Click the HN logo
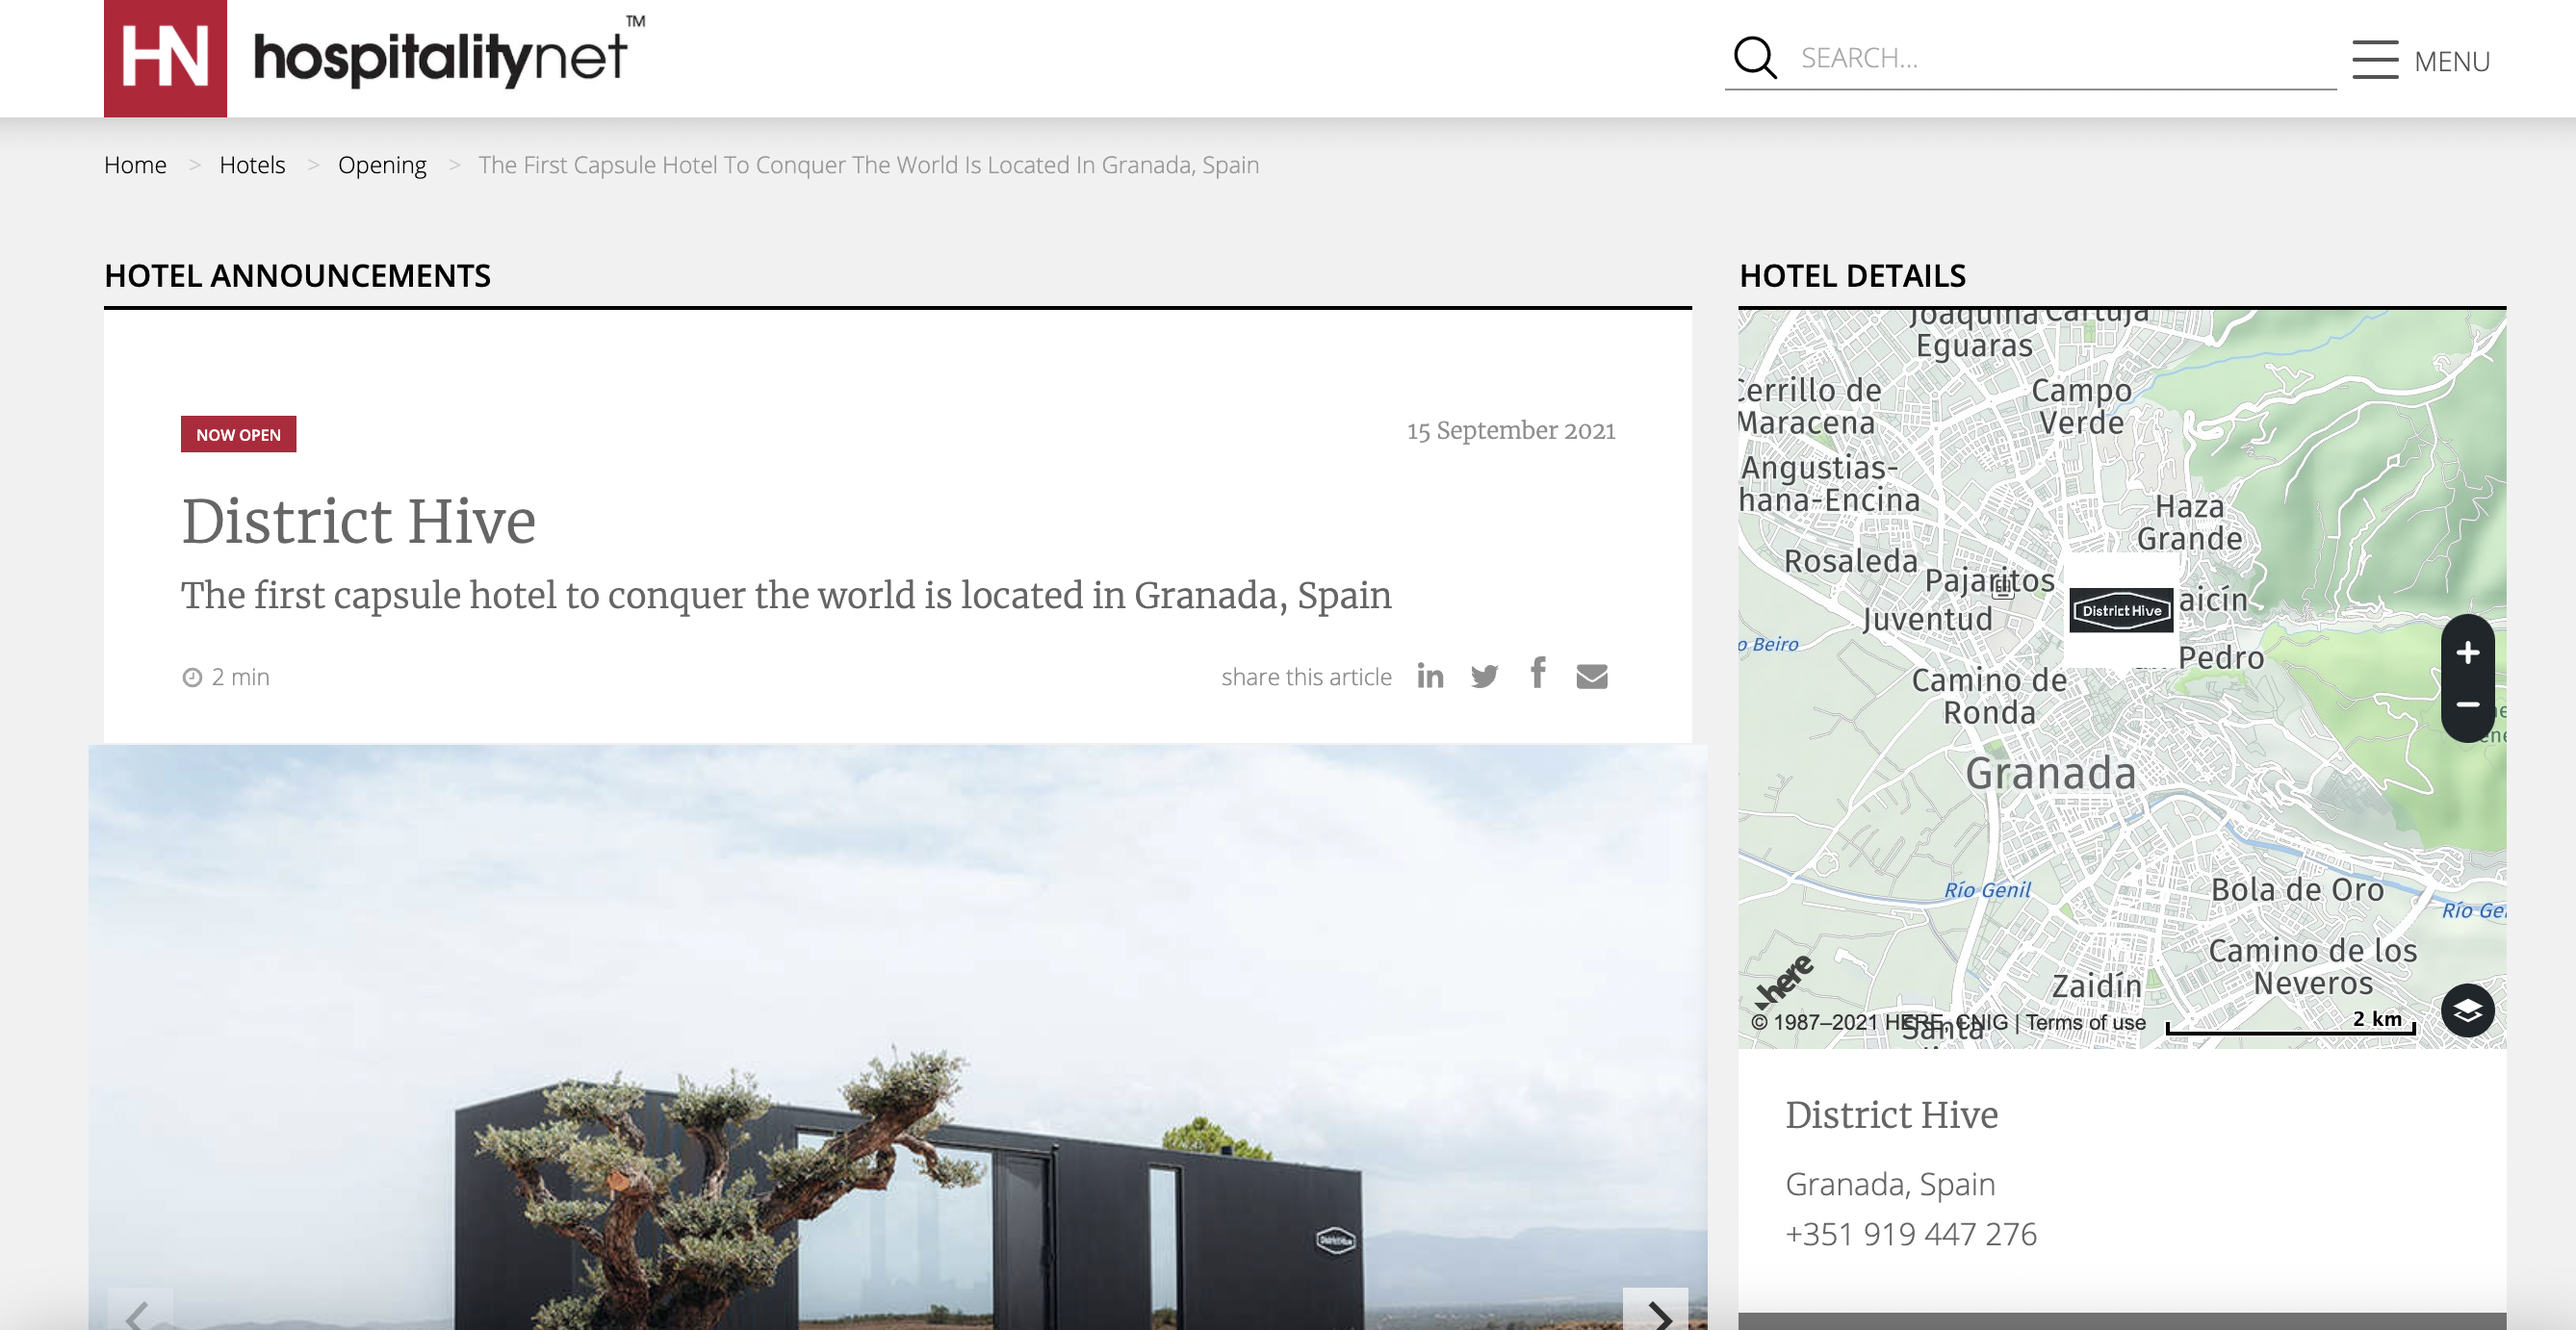This screenshot has height=1330, width=2576. click(165, 58)
